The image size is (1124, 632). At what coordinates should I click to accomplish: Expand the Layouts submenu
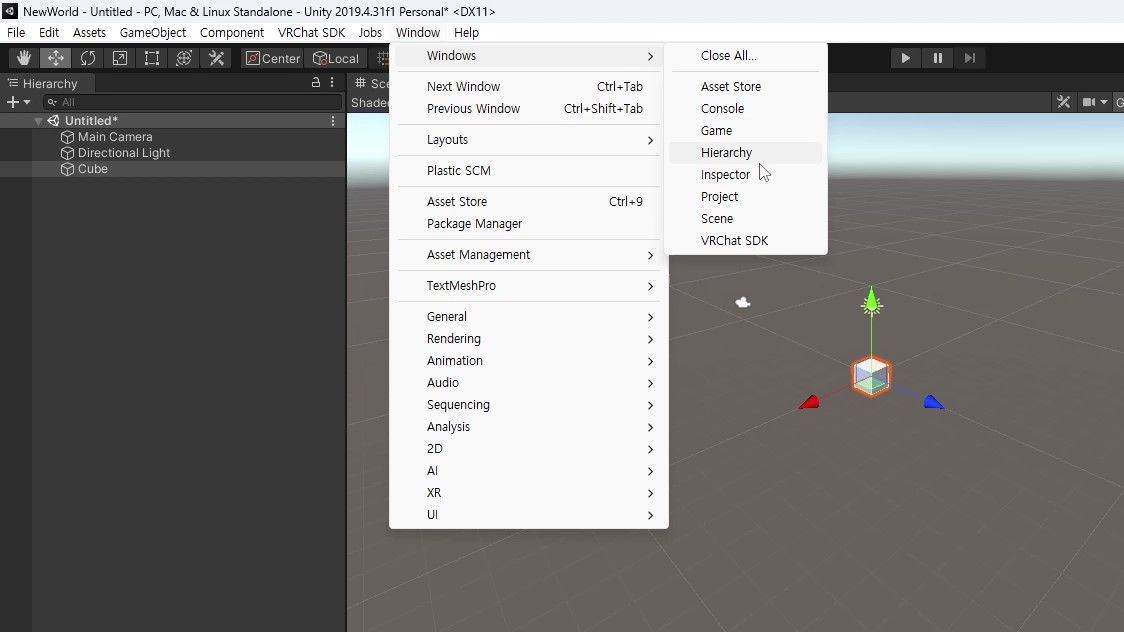pos(528,140)
